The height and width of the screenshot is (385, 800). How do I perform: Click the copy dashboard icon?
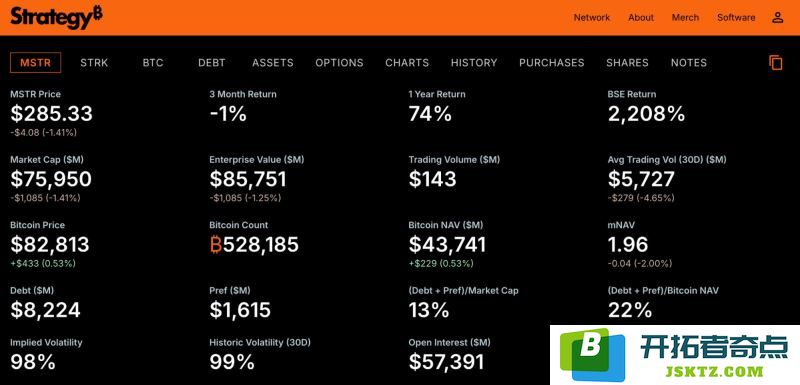coord(776,63)
